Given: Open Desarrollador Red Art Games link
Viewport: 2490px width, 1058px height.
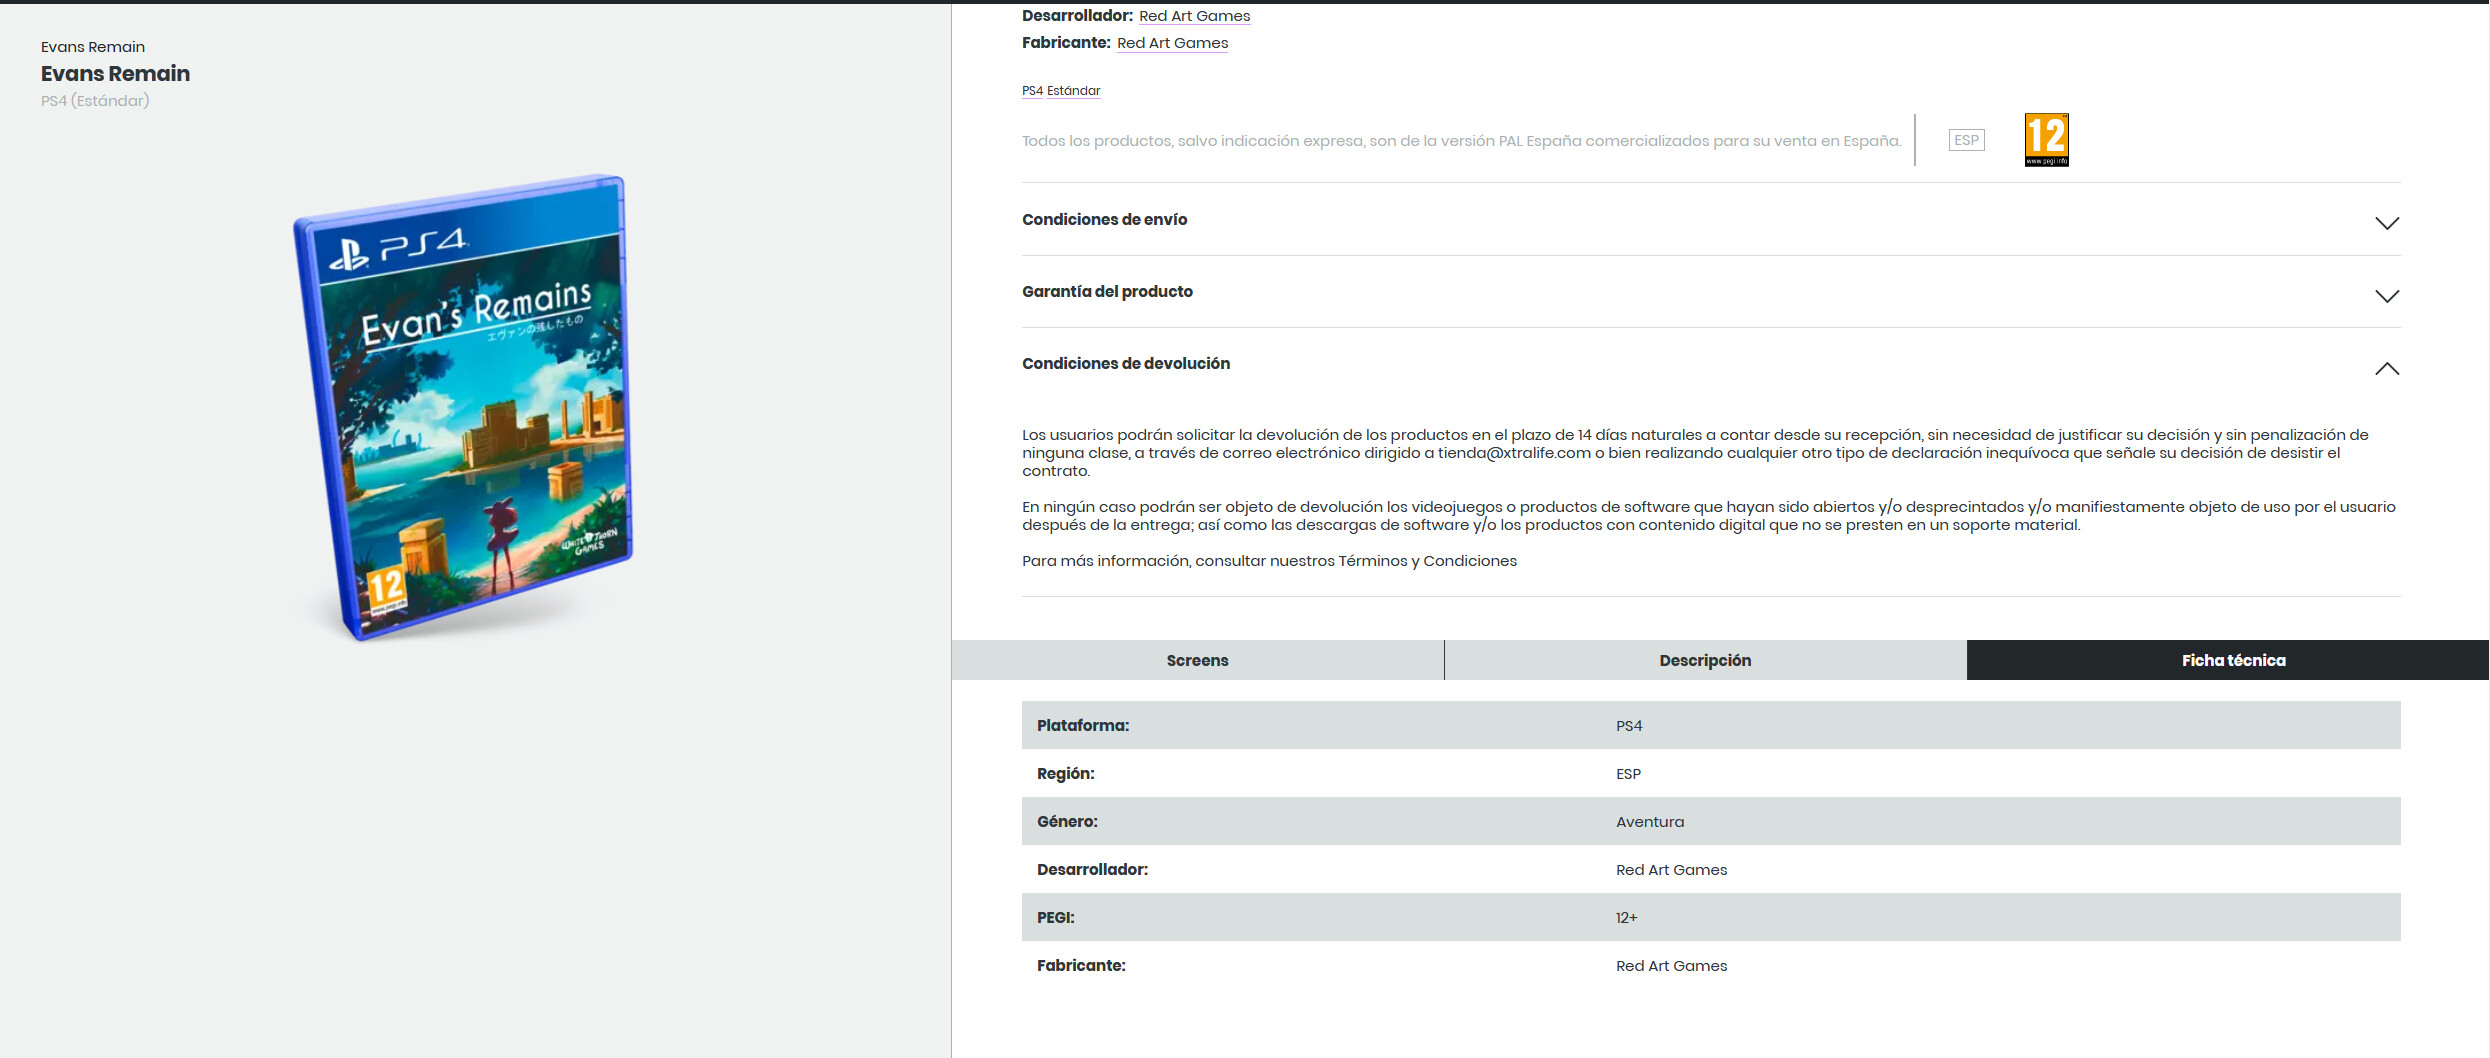Looking at the screenshot, I should click(1194, 16).
